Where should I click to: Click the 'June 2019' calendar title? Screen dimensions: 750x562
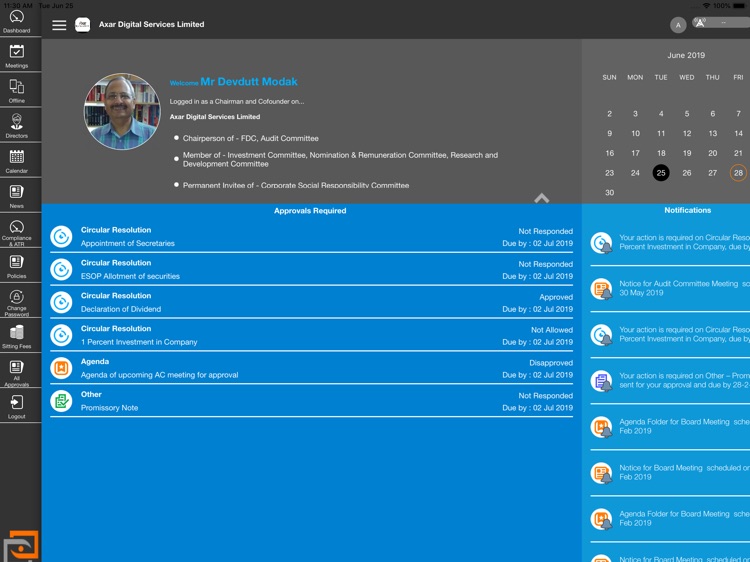click(x=686, y=55)
